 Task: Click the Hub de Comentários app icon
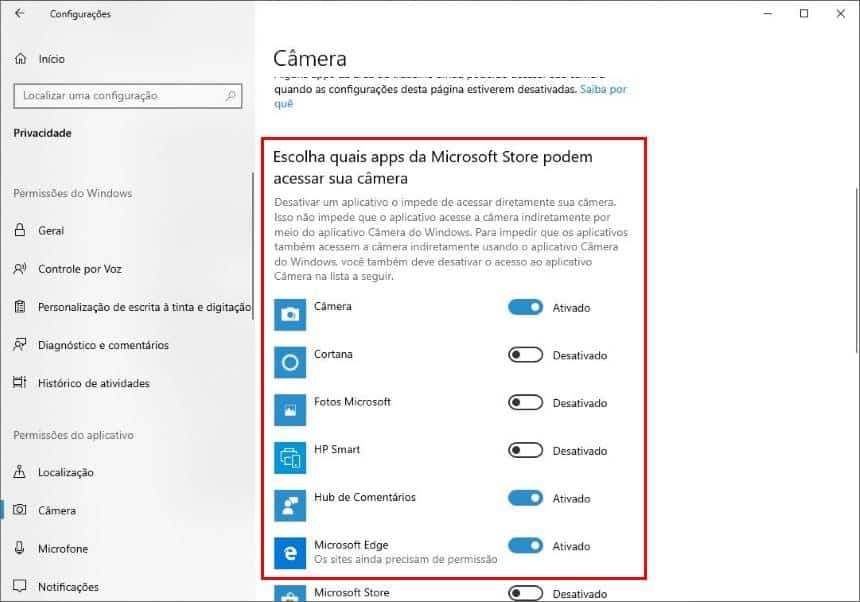(290, 506)
